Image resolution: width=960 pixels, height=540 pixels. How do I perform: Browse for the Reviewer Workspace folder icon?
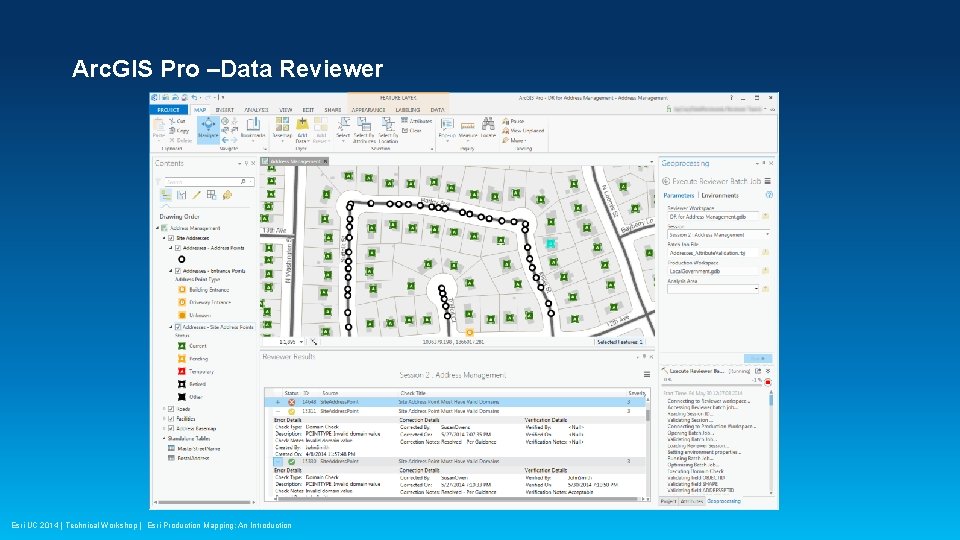(x=765, y=216)
